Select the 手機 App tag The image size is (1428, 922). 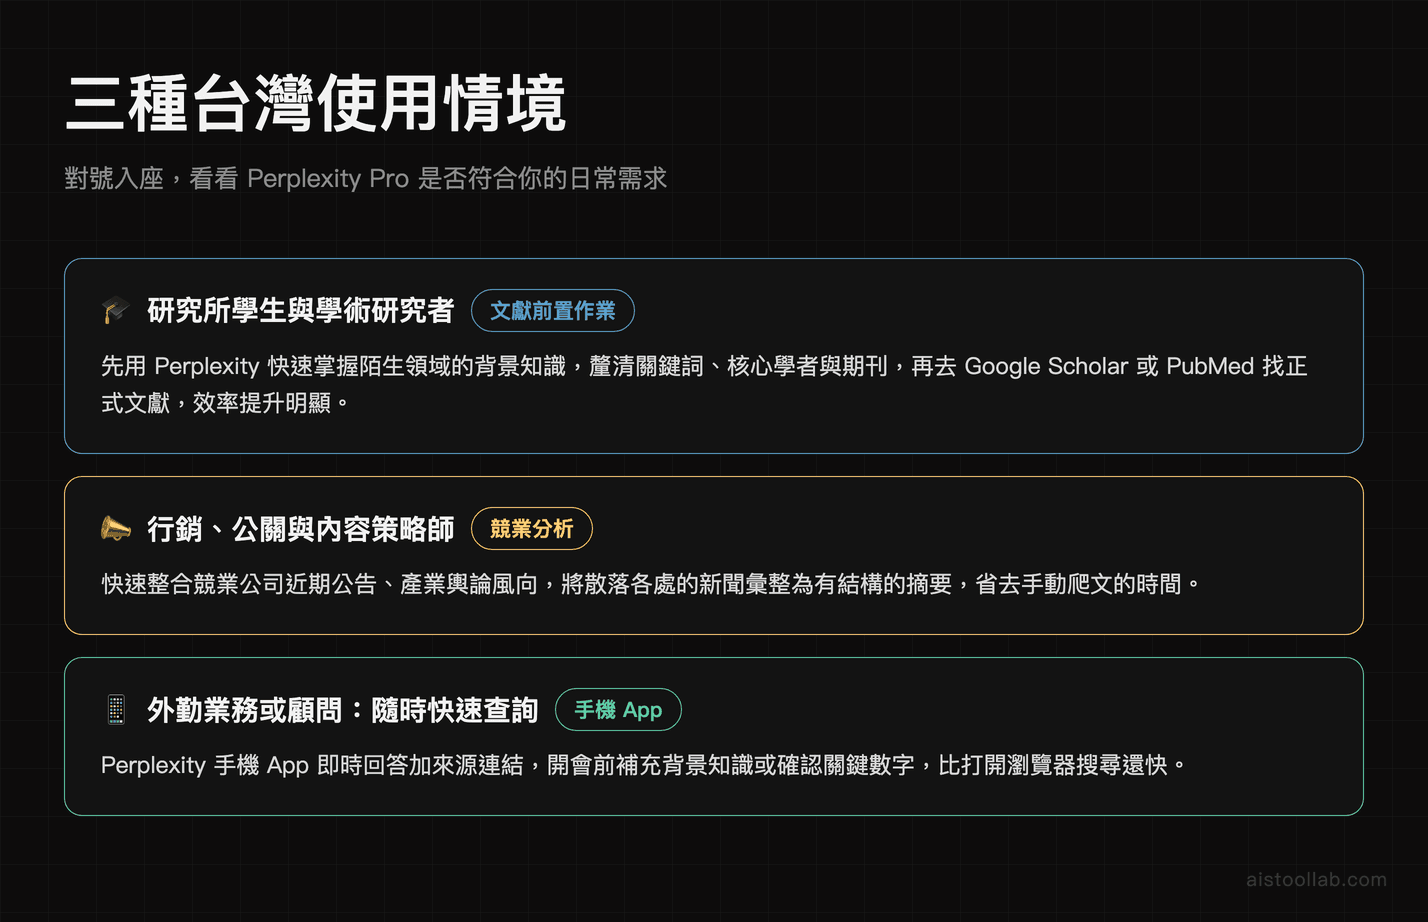(618, 710)
